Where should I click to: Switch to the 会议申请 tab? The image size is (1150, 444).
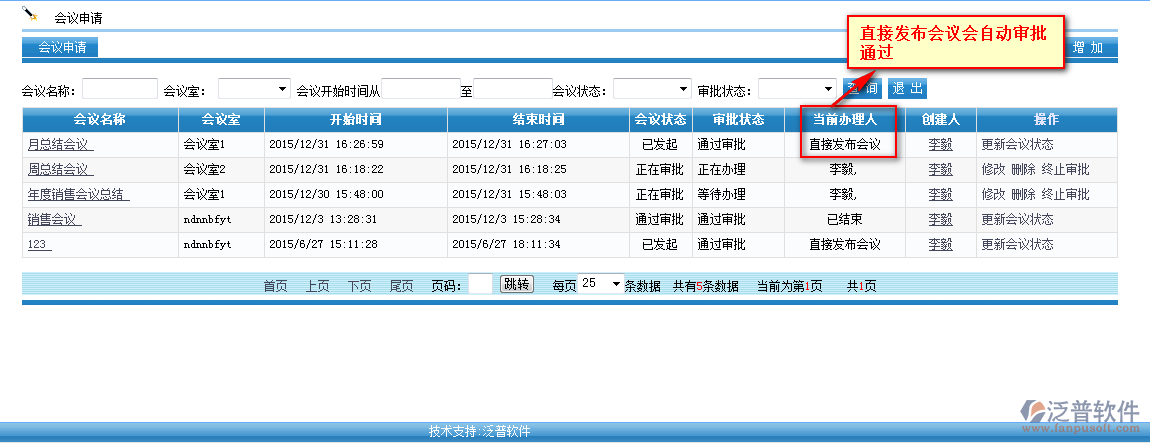click(x=61, y=47)
